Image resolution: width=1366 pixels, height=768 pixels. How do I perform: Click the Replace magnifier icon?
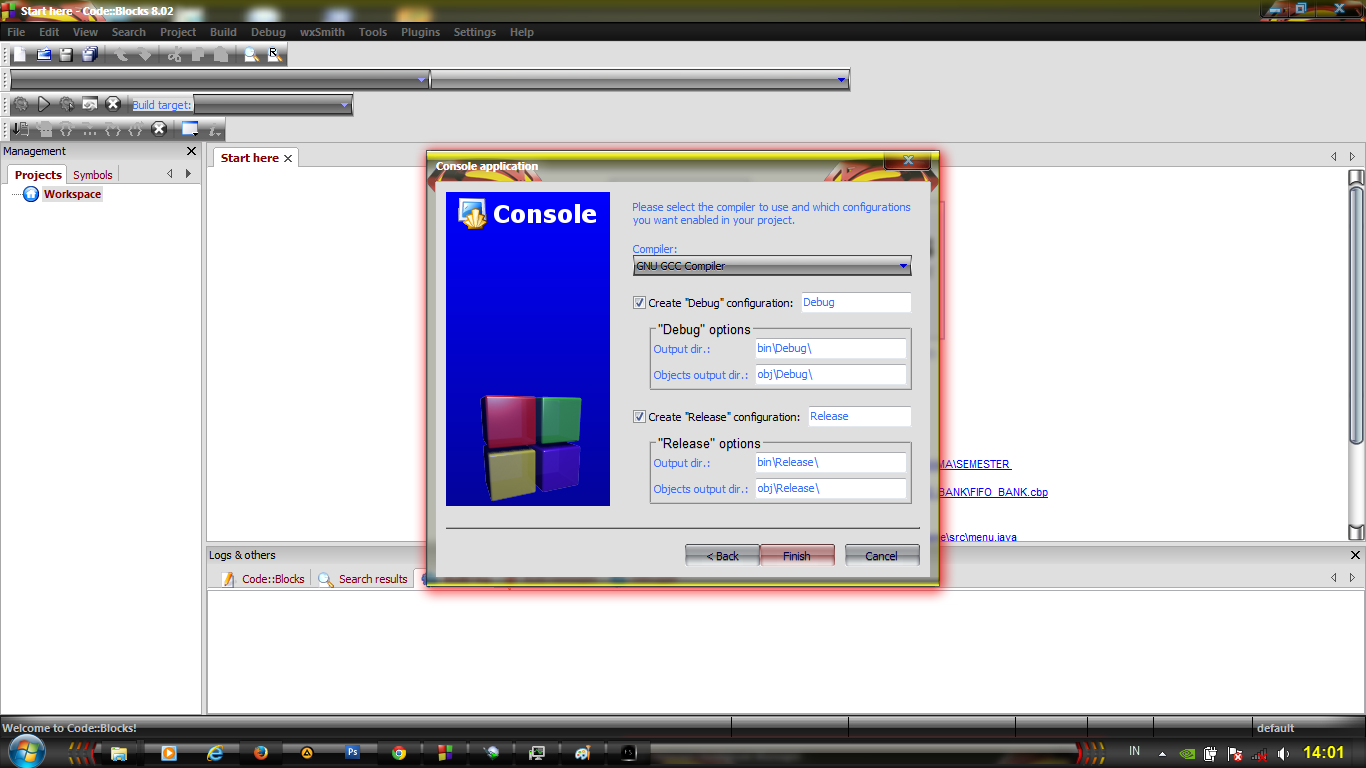[274, 55]
